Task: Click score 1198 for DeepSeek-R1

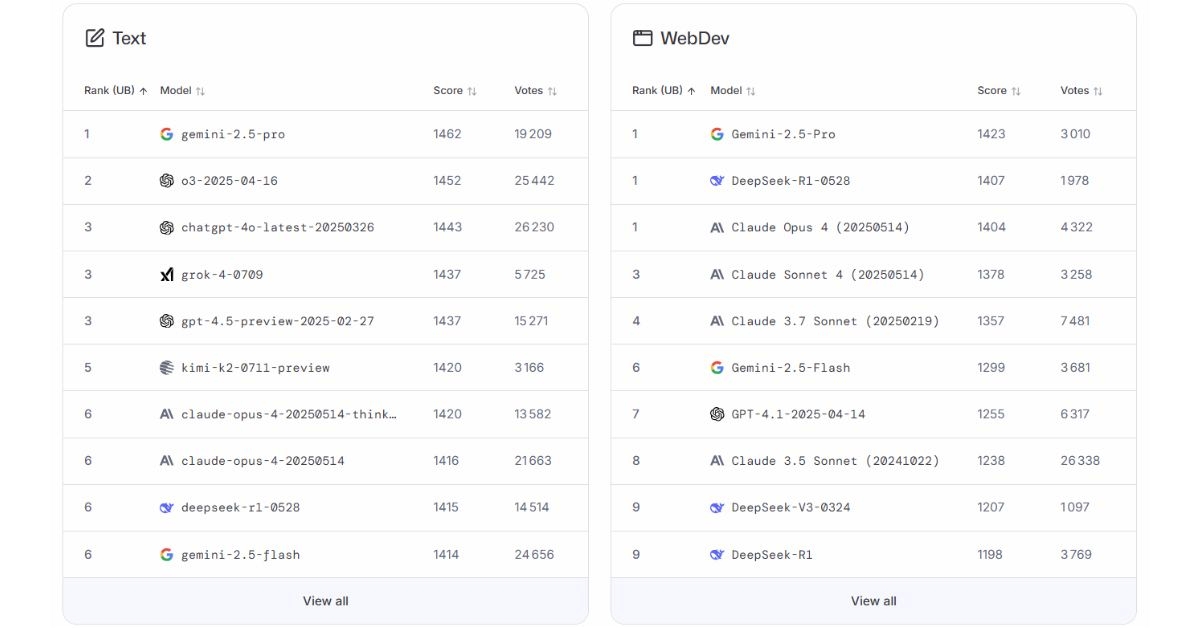Action: pyautogui.click(x=990, y=554)
